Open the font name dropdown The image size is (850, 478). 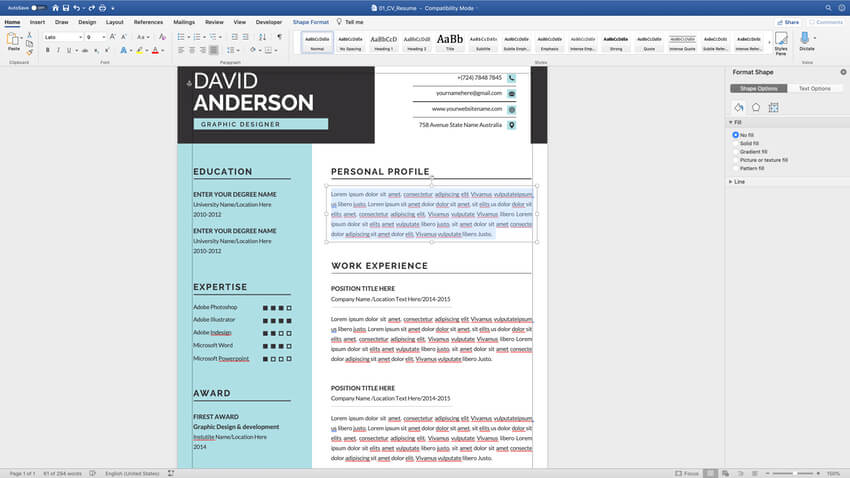[x=81, y=37]
